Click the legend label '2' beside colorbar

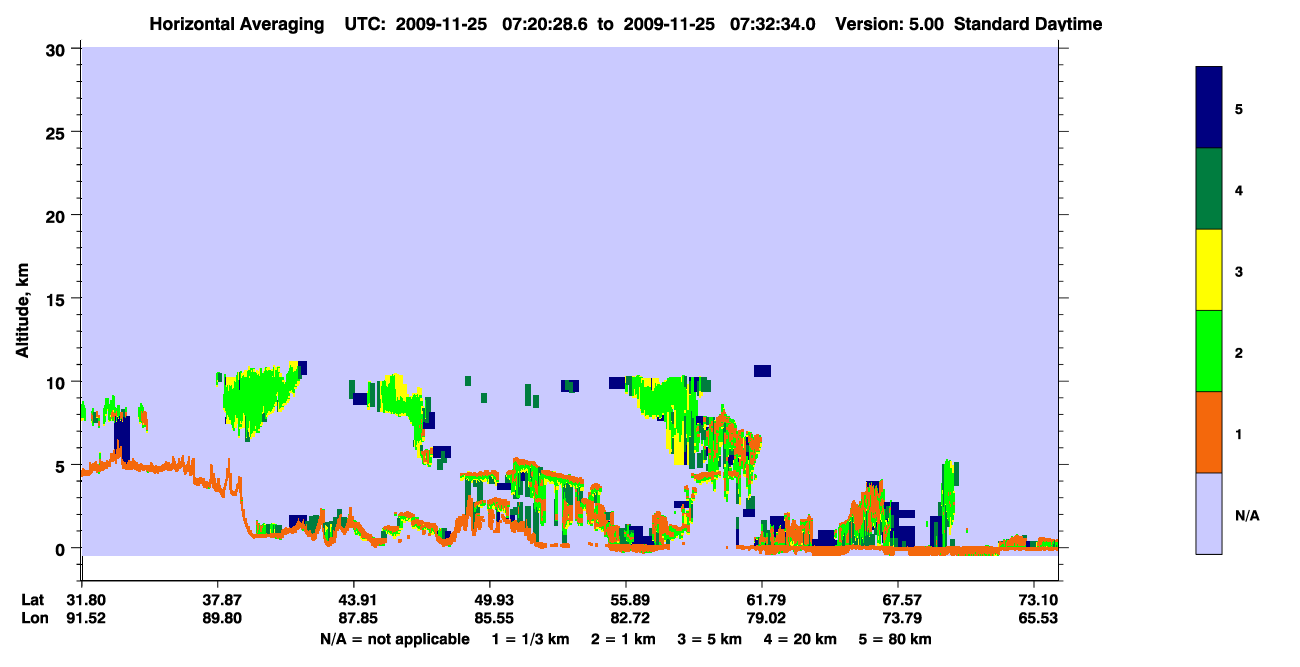coord(1239,352)
